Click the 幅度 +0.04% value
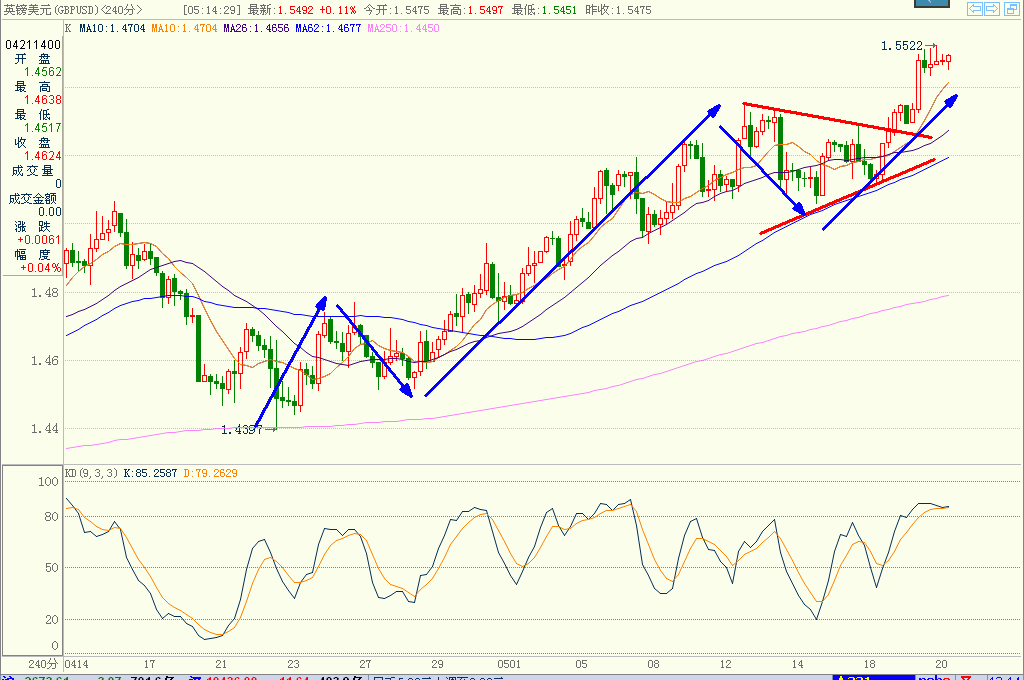 (x=40, y=268)
